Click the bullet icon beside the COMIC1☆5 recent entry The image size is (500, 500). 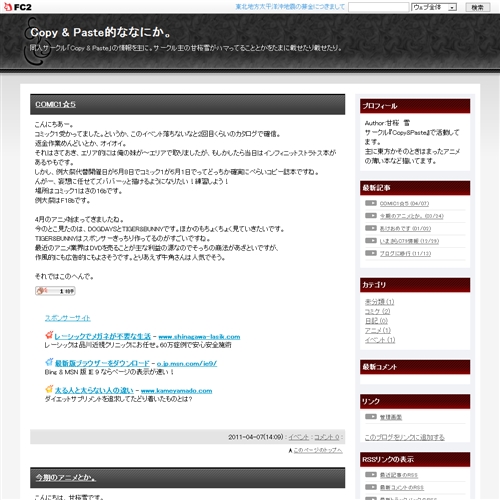pos(371,203)
